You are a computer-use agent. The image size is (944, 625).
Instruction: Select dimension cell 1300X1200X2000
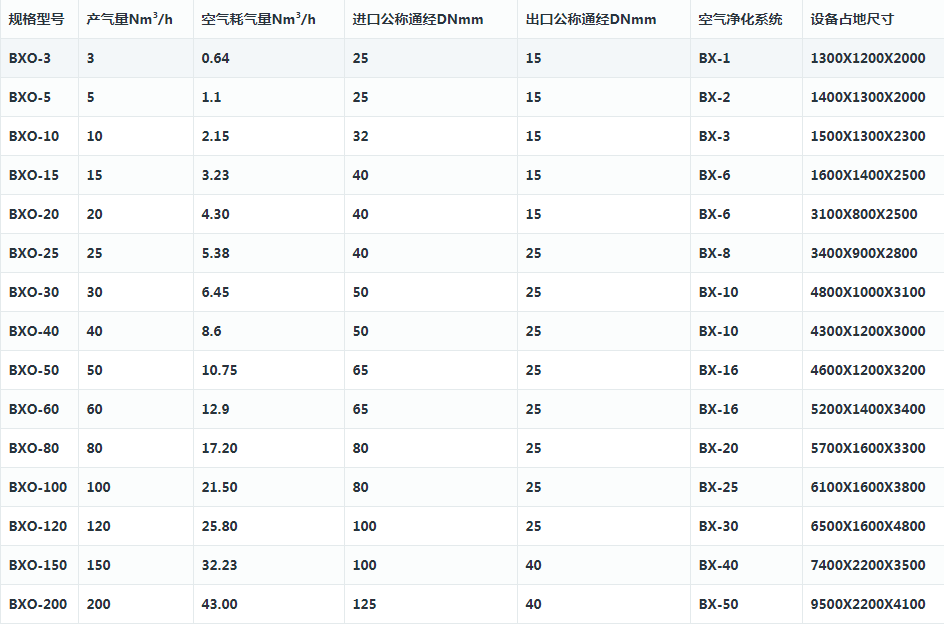pos(868,58)
